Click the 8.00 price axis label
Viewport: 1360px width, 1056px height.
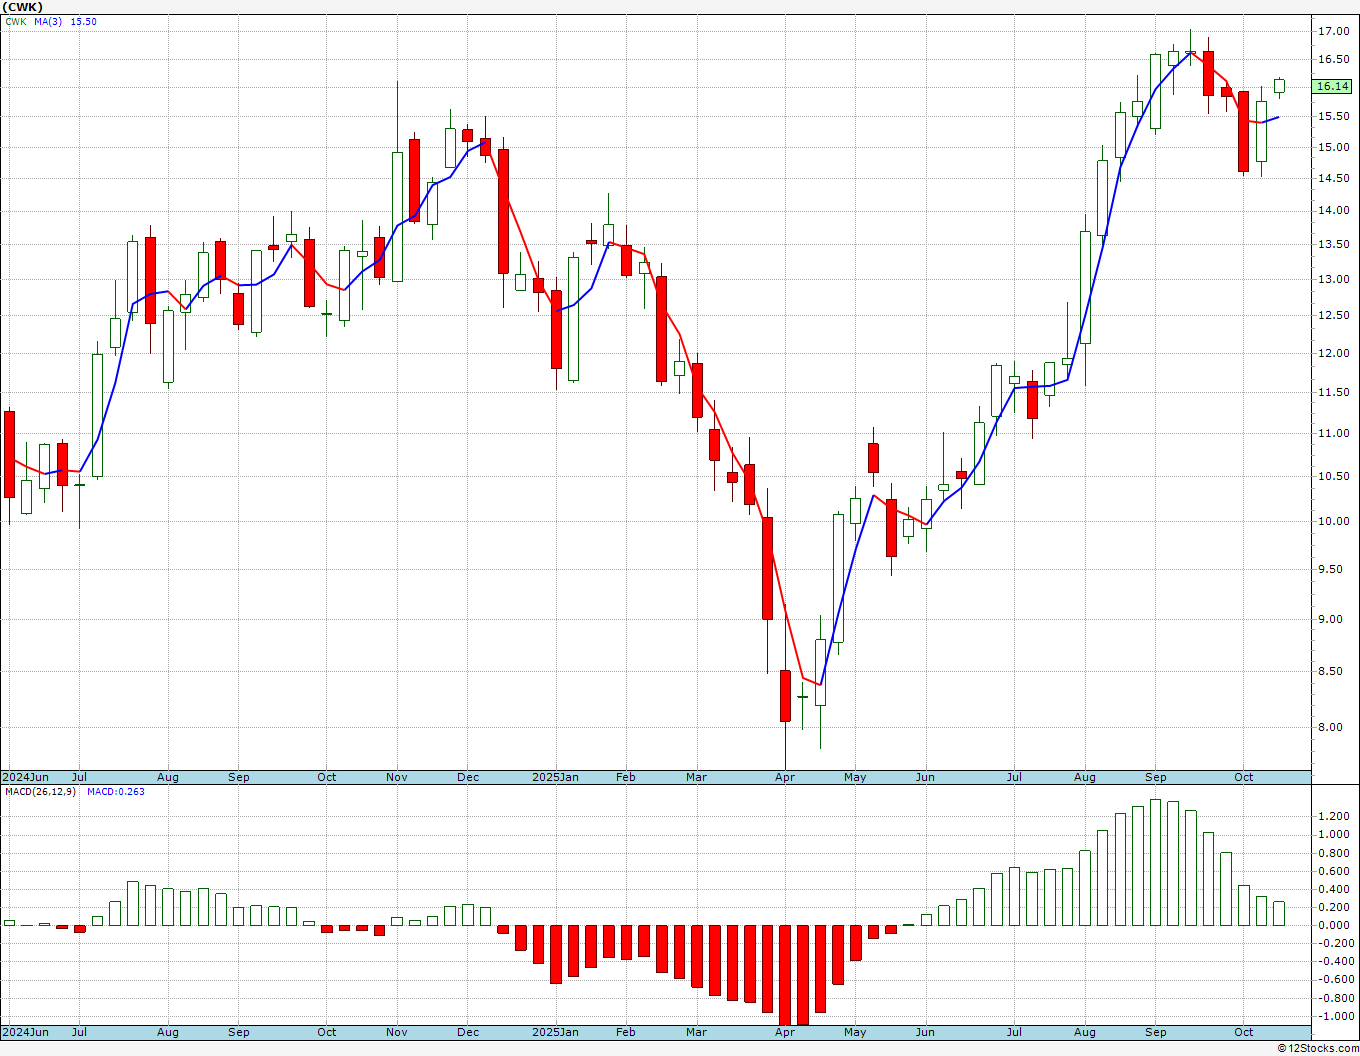pos(1333,728)
